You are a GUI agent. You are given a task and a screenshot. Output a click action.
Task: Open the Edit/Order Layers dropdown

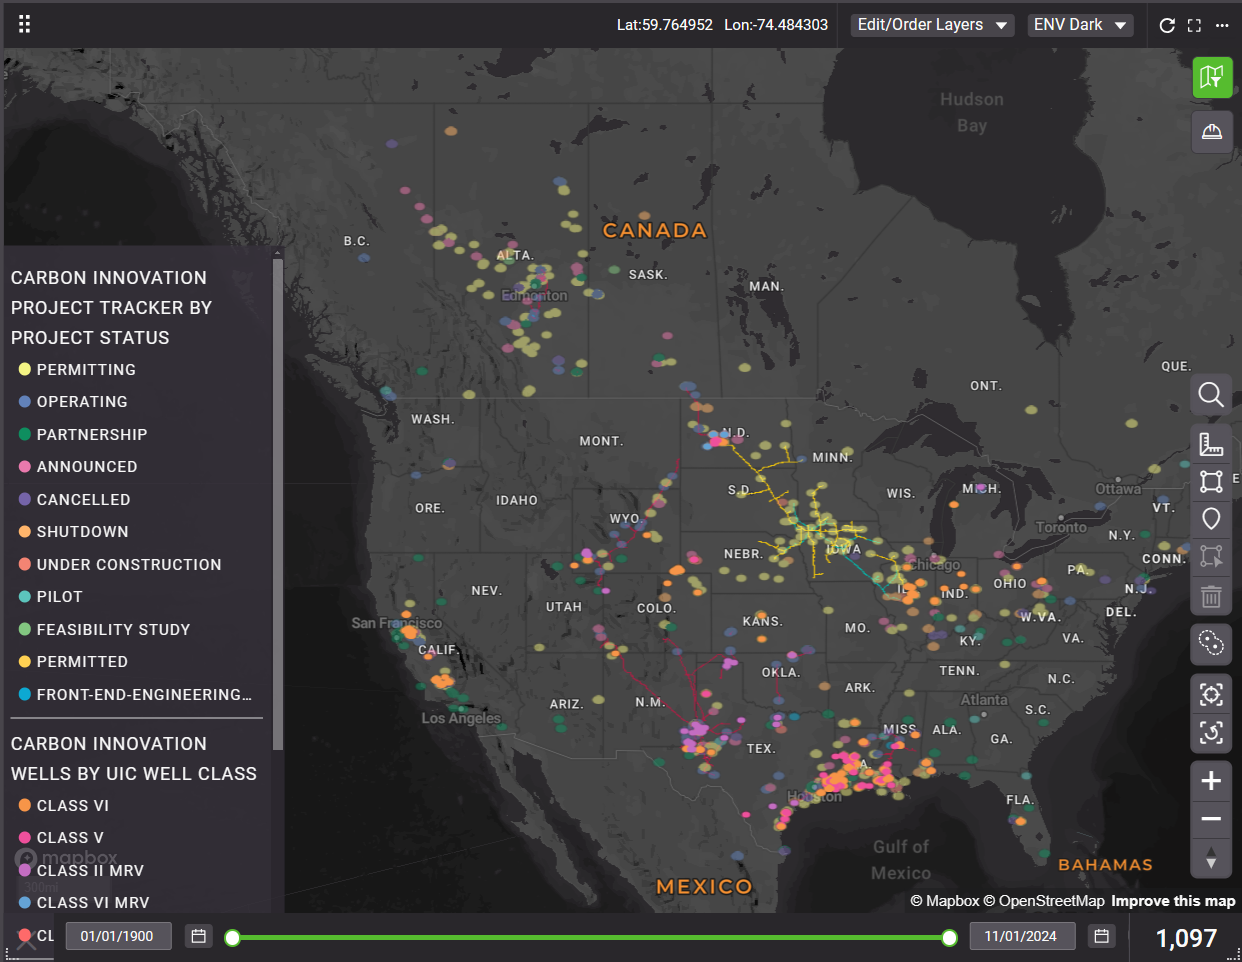point(932,25)
